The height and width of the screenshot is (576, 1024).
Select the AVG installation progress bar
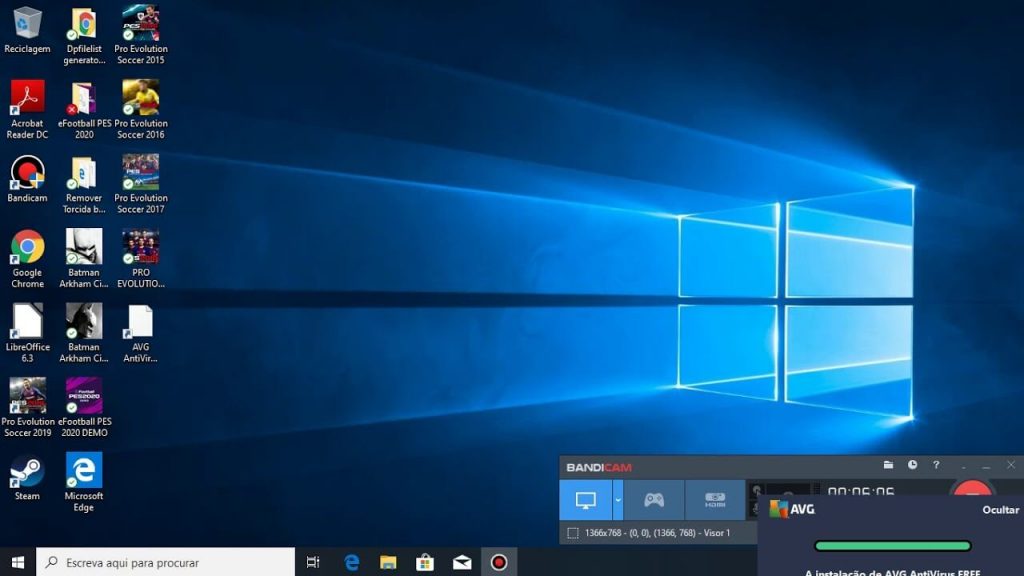coord(893,547)
